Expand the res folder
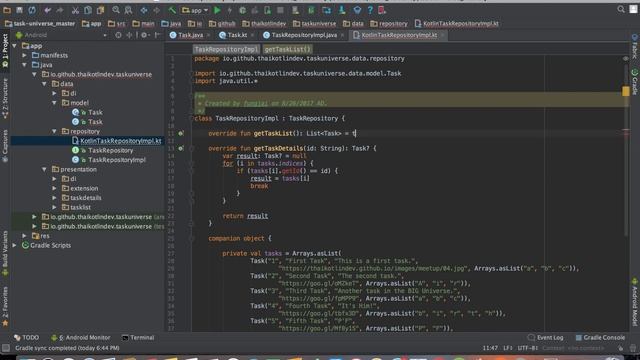Viewport: 640px width, 360px height. (x=25, y=236)
